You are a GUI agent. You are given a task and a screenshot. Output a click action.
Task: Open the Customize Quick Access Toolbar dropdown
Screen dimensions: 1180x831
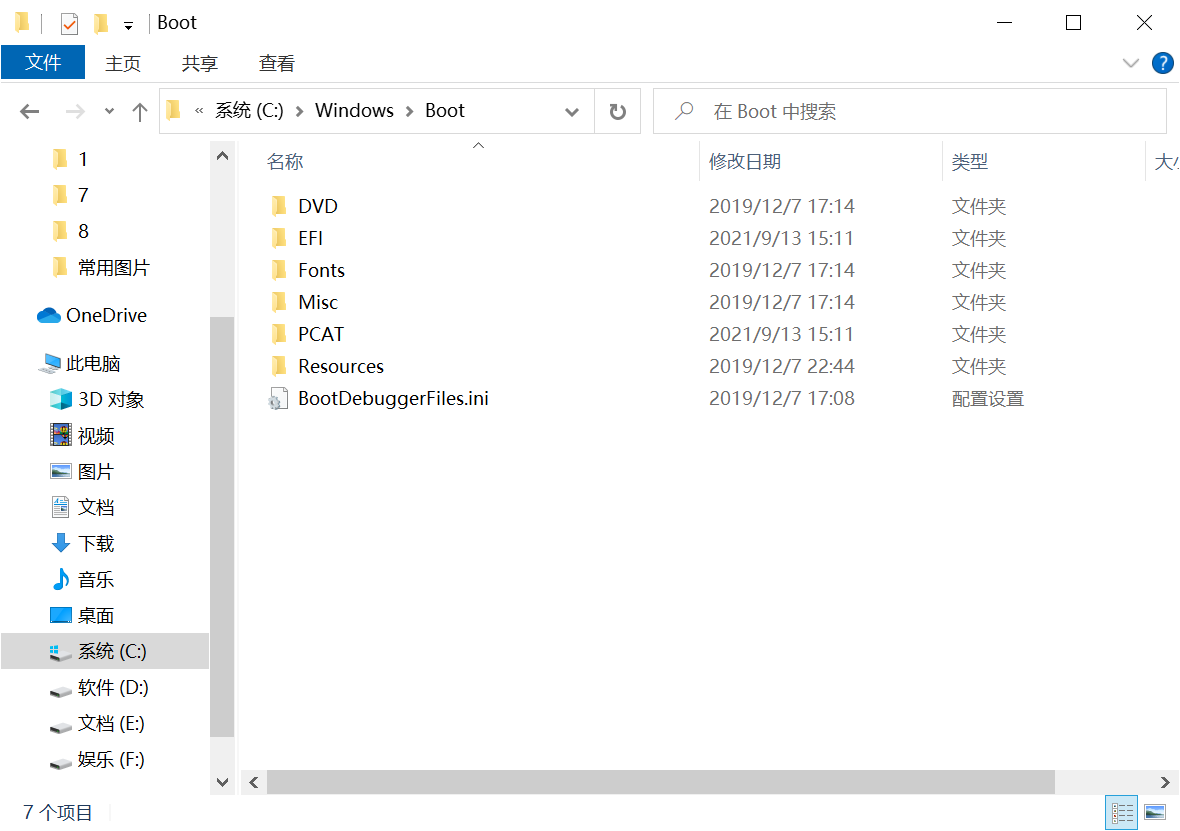tap(129, 26)
